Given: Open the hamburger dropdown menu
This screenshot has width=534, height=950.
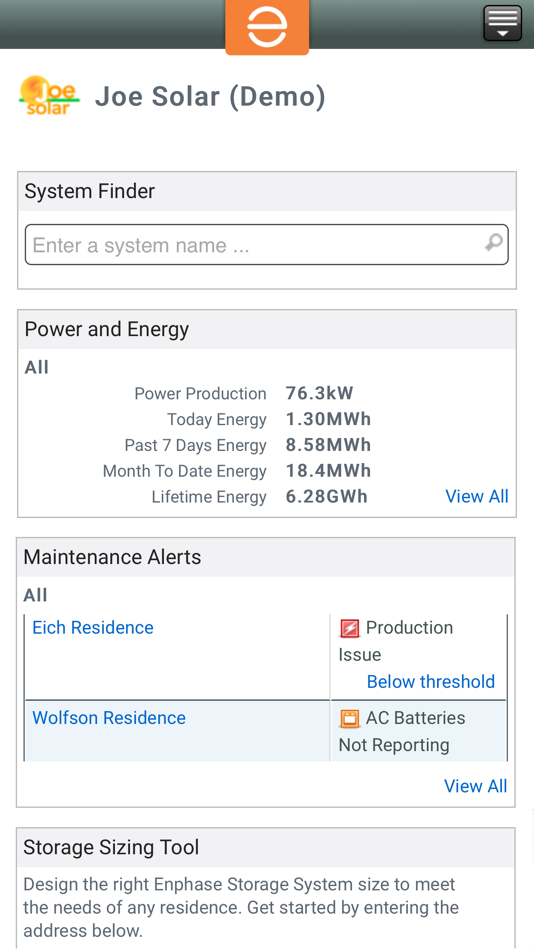Looking at the screenshot, I should (502, 23).
